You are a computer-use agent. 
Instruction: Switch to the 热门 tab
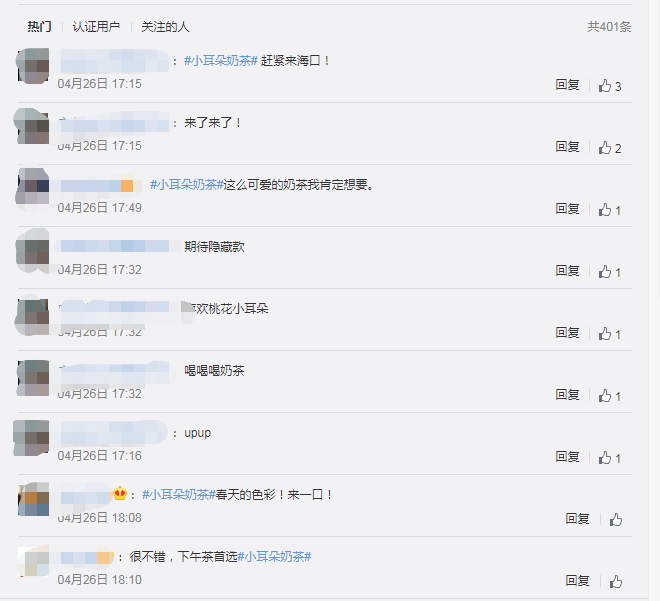40,27
